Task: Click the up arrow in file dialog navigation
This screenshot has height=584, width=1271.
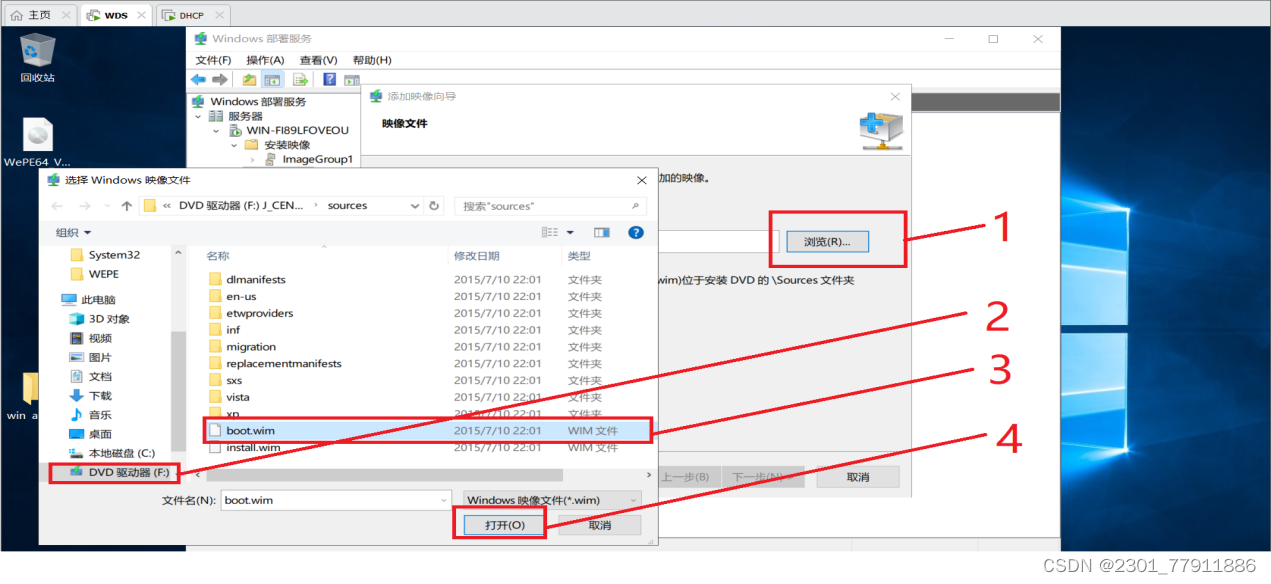Action: click(x=126, y=206)
